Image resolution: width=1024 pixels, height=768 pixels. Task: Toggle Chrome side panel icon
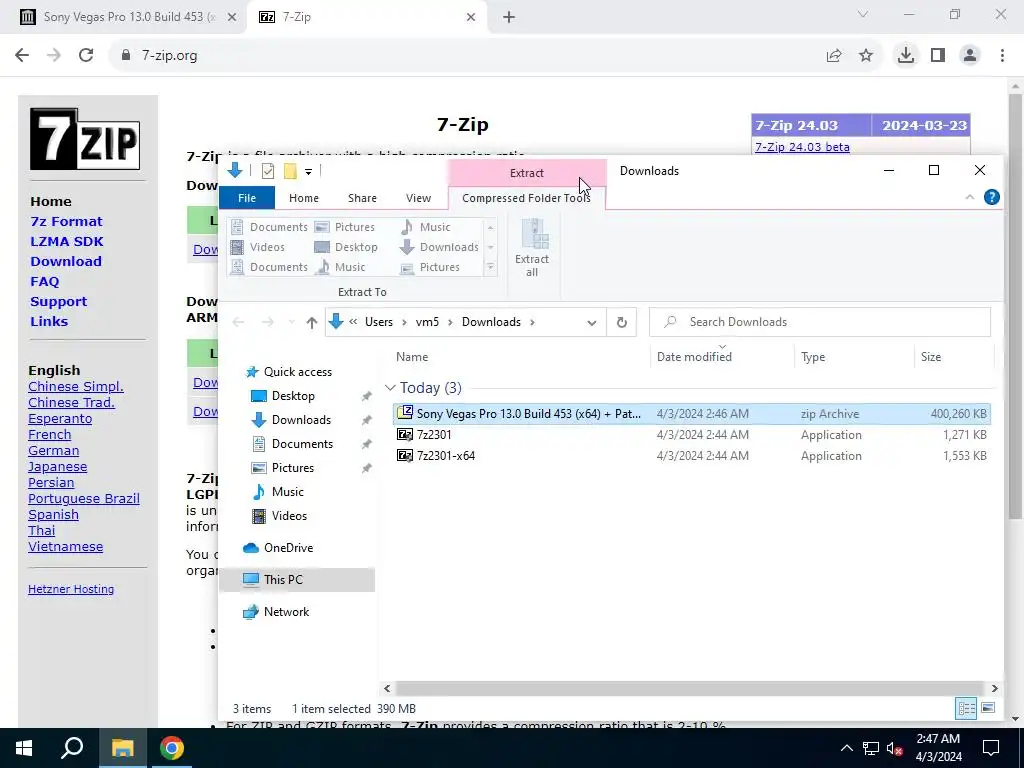938,56
